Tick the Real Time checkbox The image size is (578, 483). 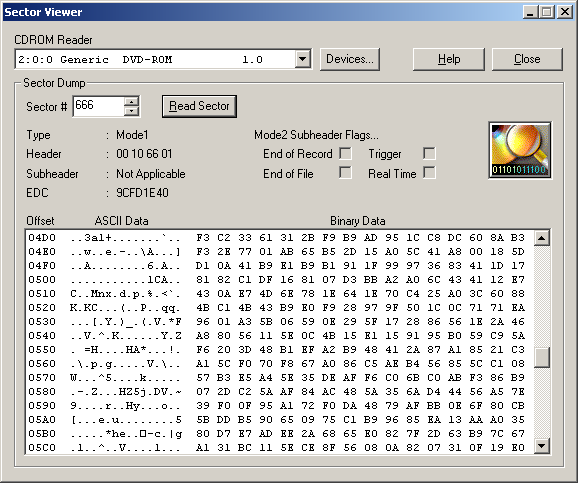coord(429,173)
